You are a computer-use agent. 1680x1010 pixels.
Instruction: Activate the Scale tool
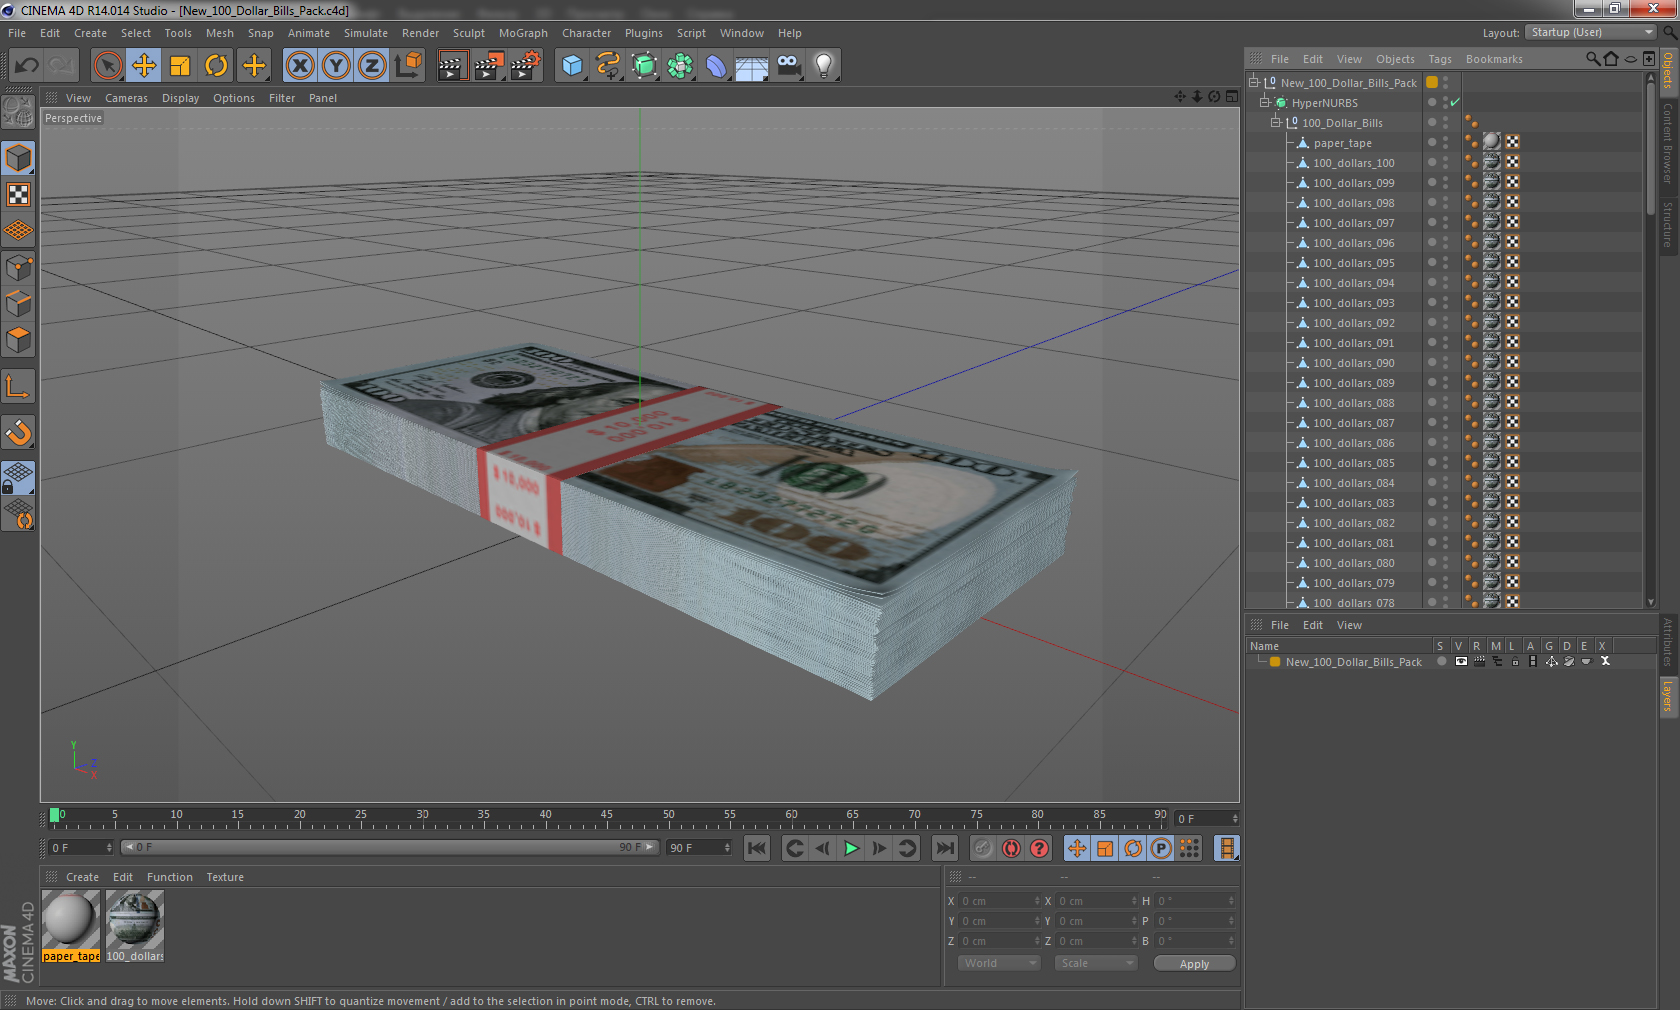tap(180, 66)
